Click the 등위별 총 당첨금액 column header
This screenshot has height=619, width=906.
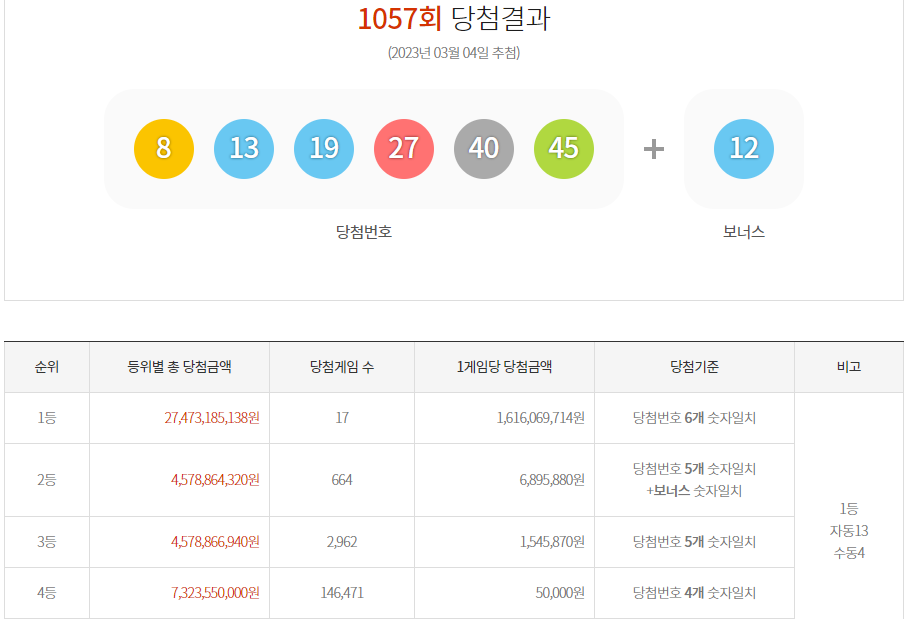pyautogui.click(x=180, y=366)
